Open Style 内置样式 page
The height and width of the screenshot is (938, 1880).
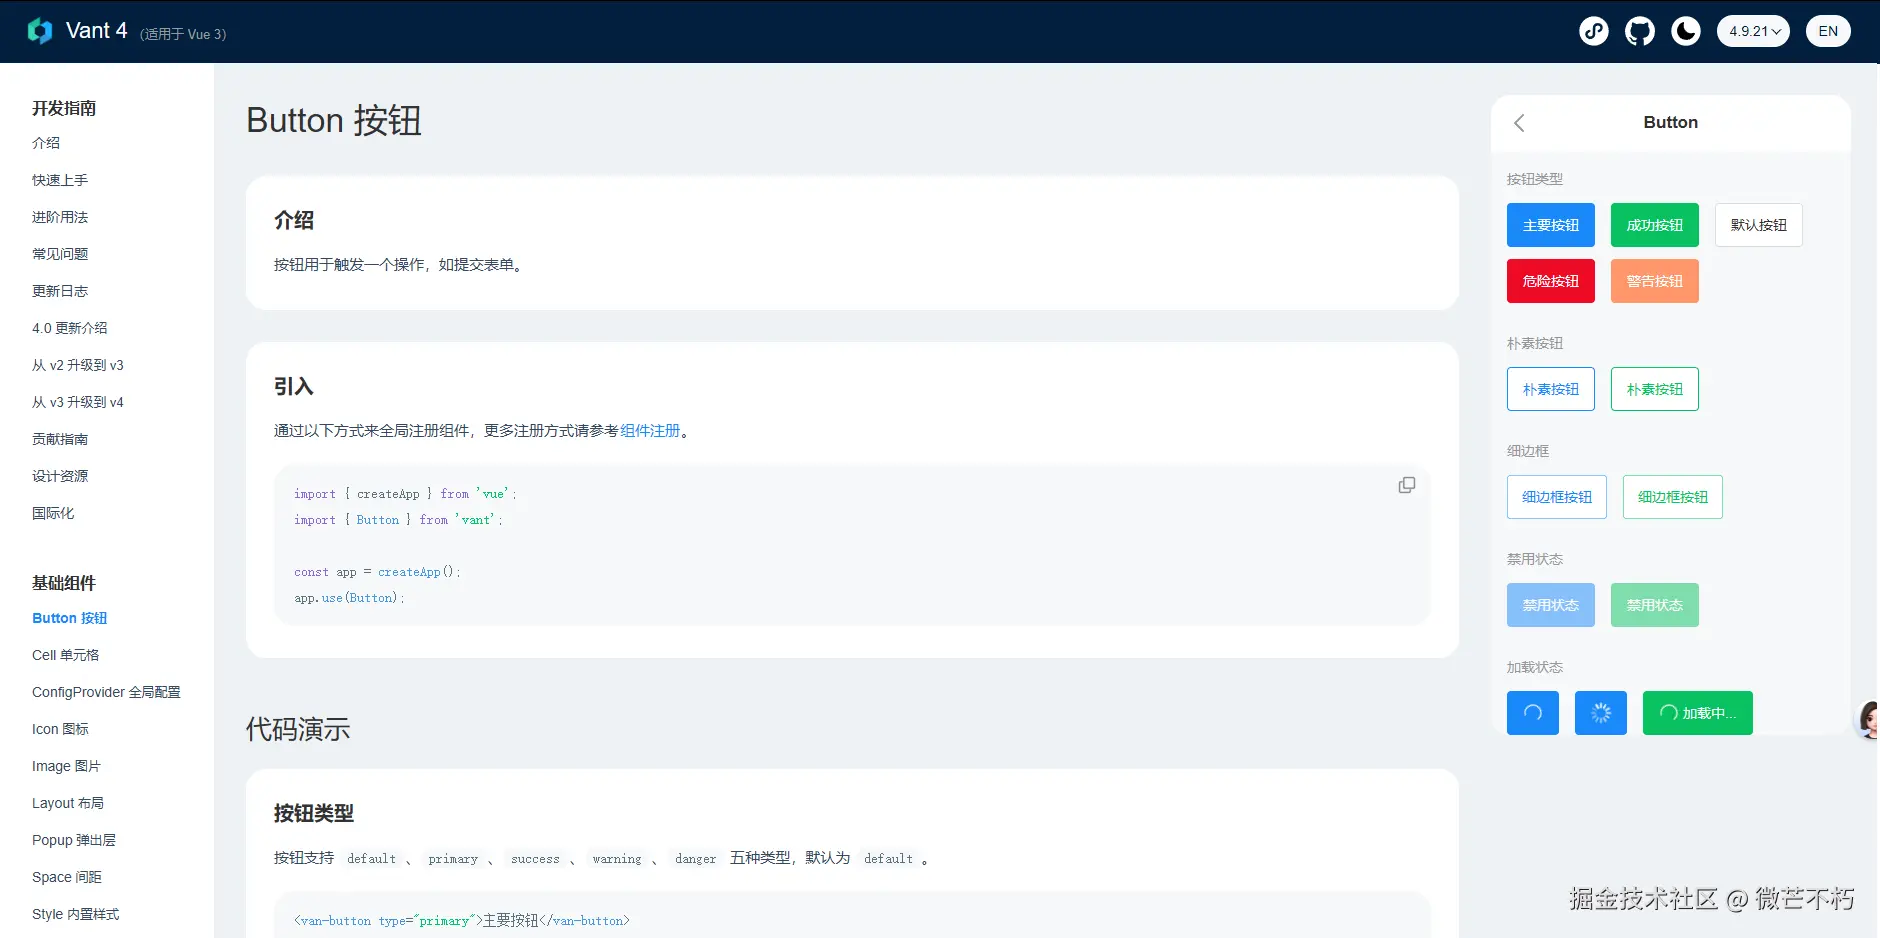76,914
